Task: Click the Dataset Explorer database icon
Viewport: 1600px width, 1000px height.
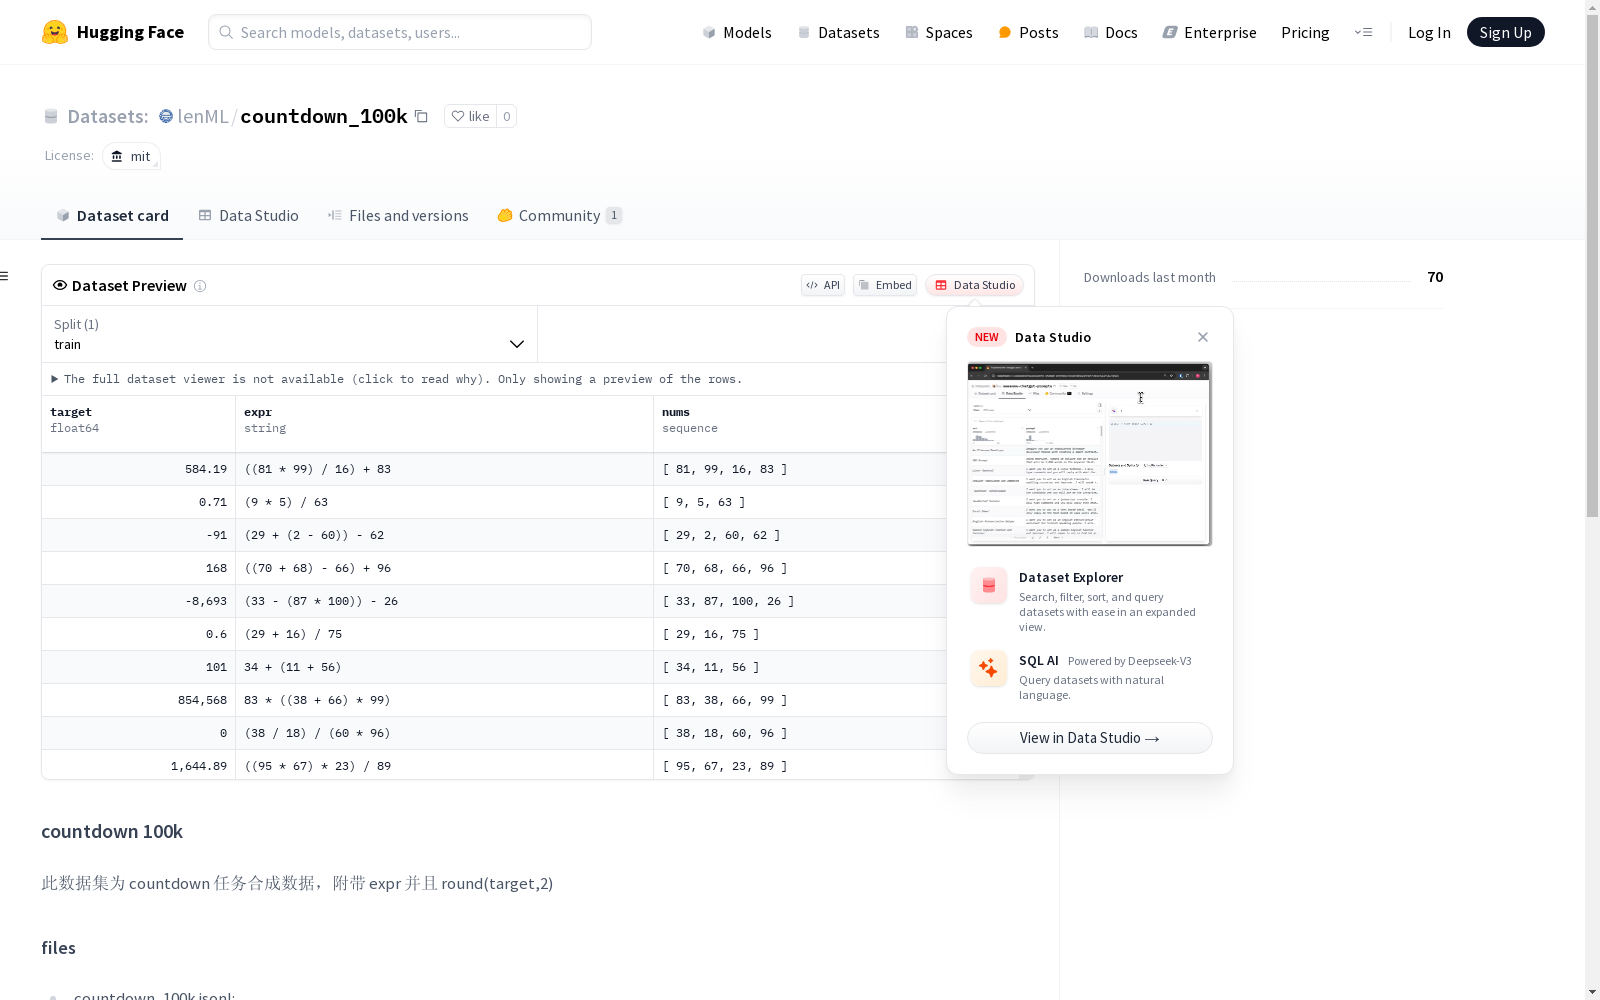Action: pos(989,586)
